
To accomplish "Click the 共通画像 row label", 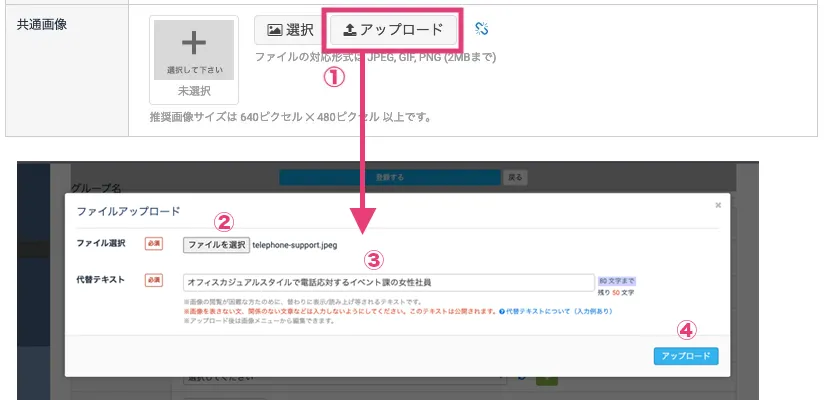I will [x=42, y=24].
